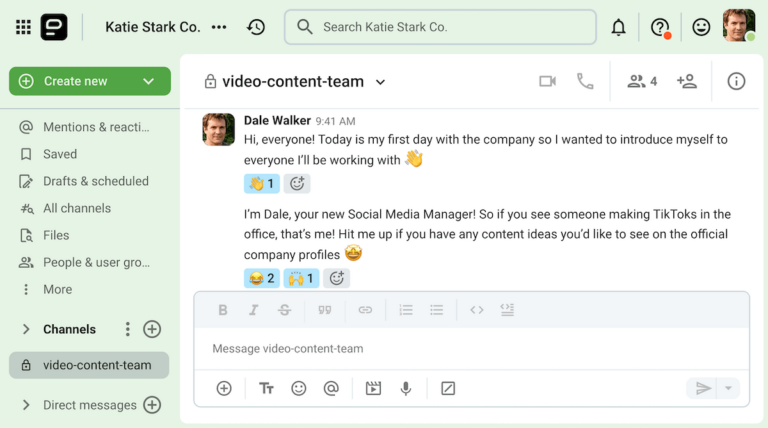Open history clock icon
The image size is (768, 428).
click(x=256, y=27)
